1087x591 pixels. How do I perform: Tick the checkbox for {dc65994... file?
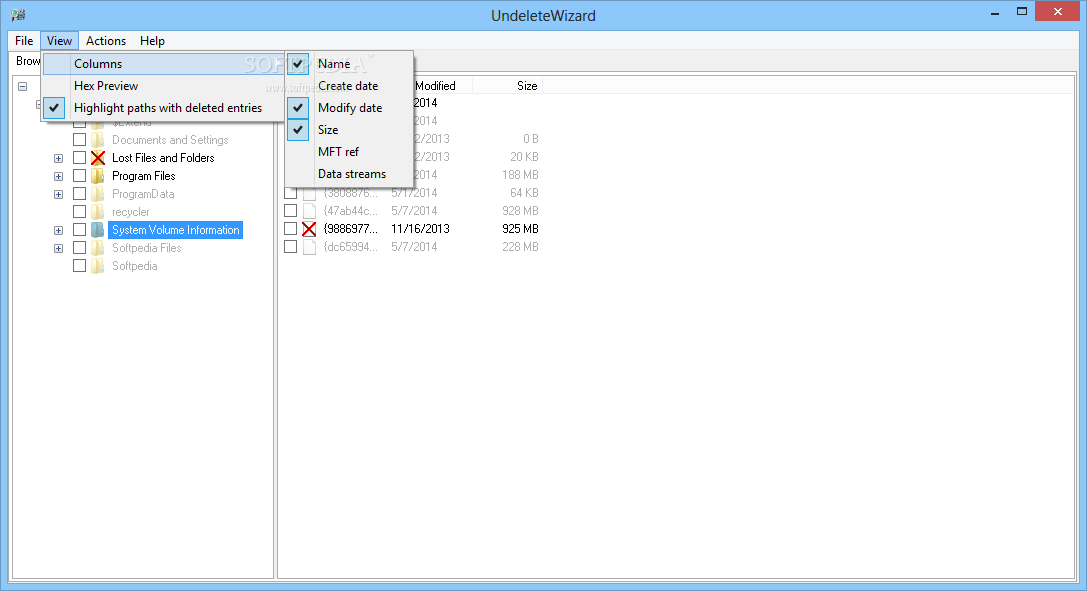(x=290, y=247)
